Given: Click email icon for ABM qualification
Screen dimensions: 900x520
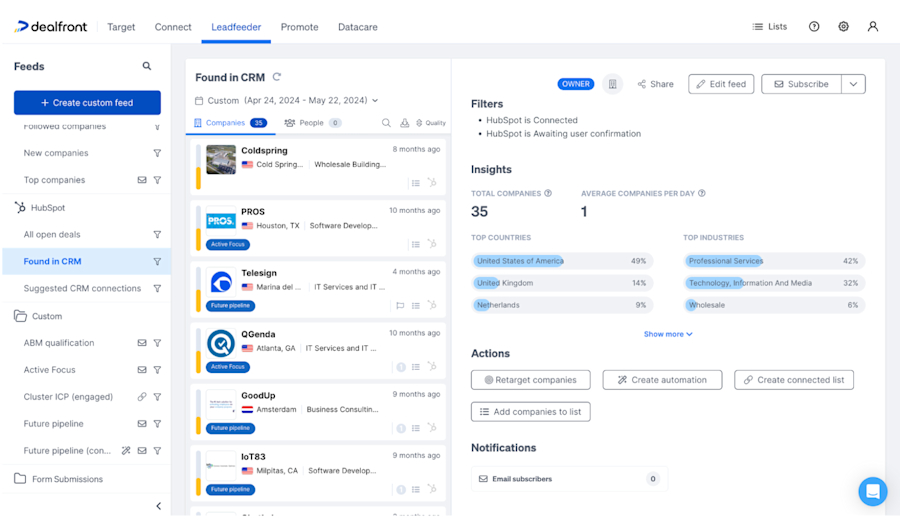Looking at the screenshot, I should (x=142, y=343).
